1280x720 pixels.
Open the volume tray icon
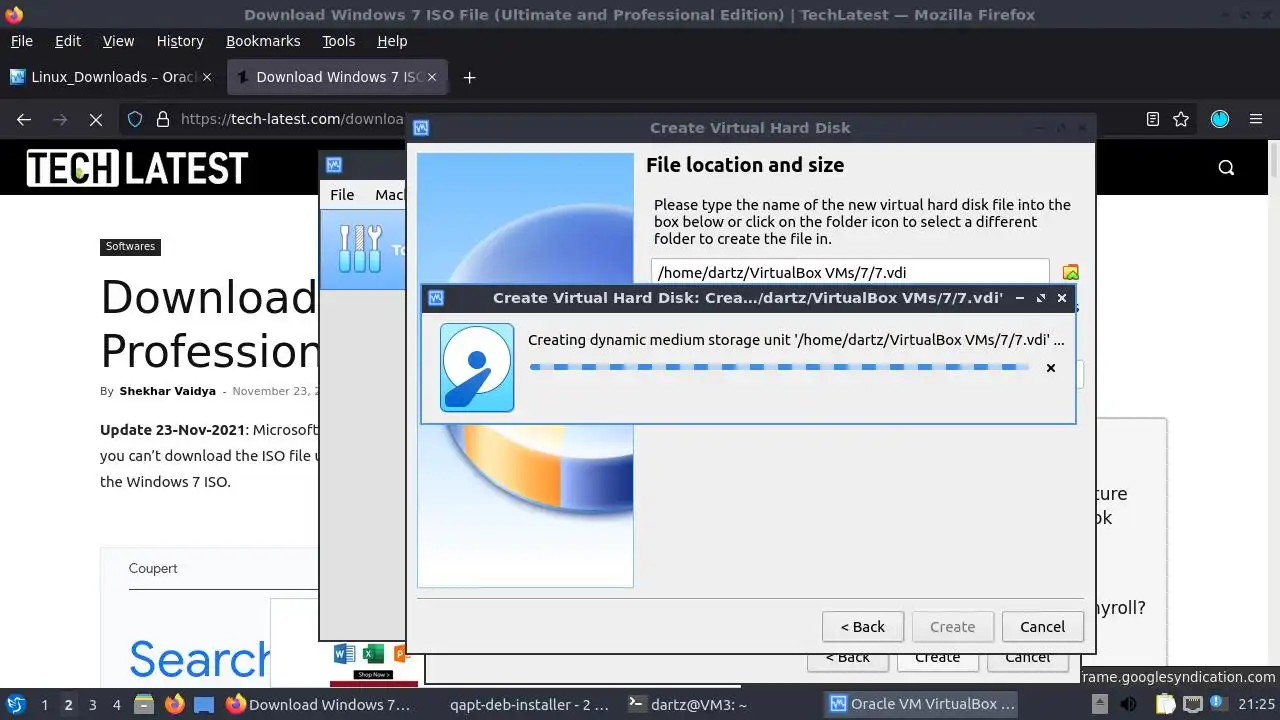(x=1128, y=704)
